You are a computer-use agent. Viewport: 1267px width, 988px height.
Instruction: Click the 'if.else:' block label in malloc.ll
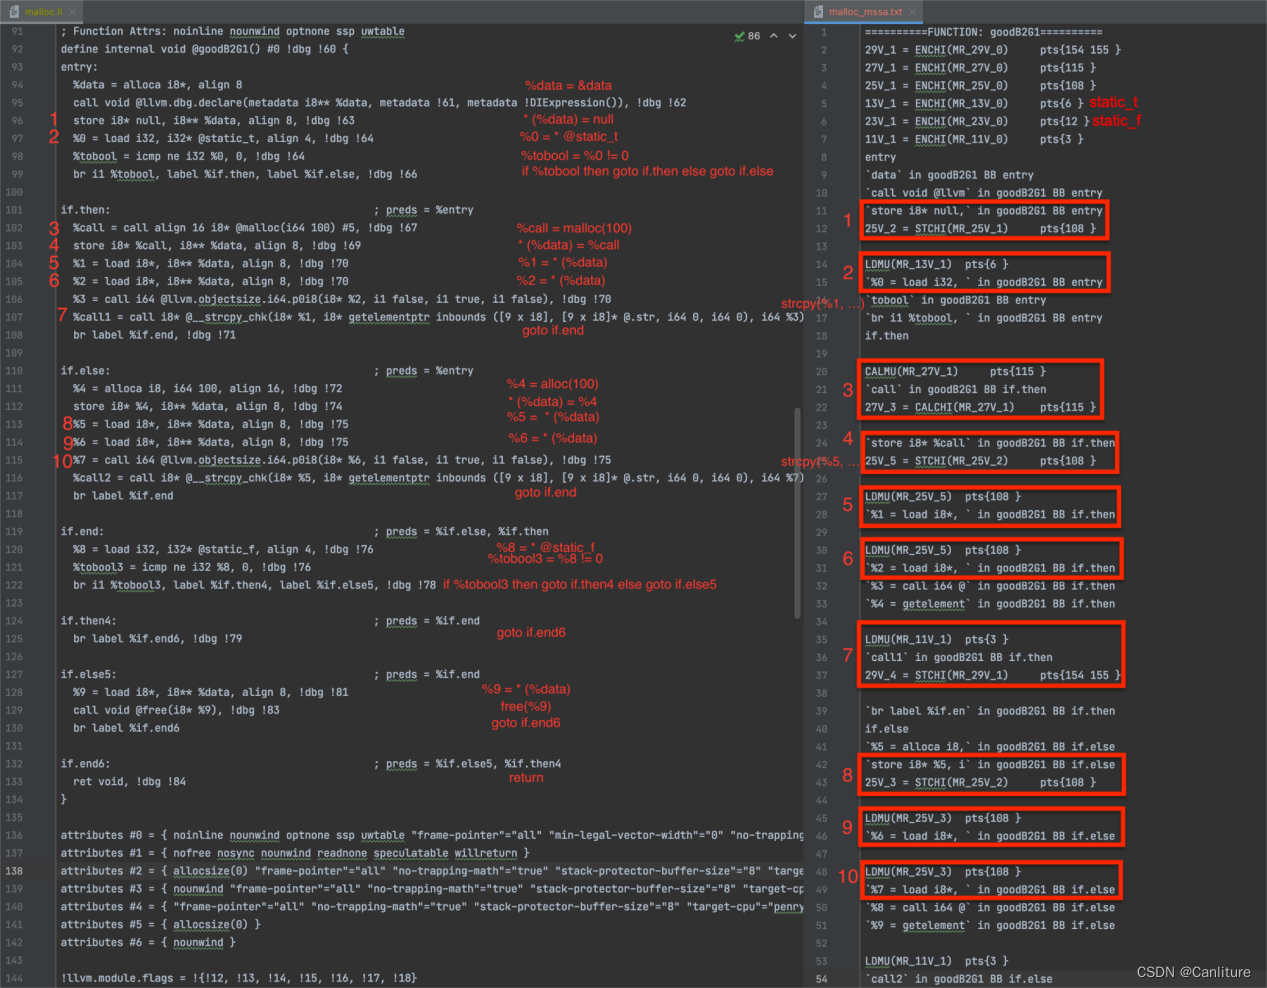pos(85,371)
